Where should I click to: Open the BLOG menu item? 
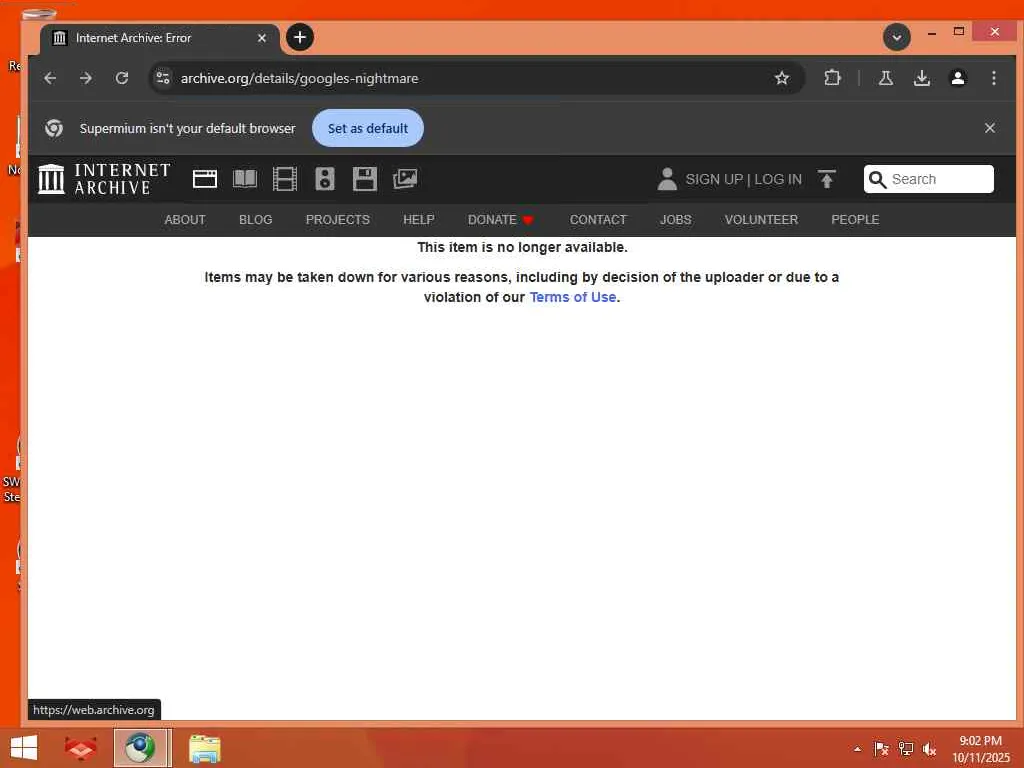tap(255, 220)
